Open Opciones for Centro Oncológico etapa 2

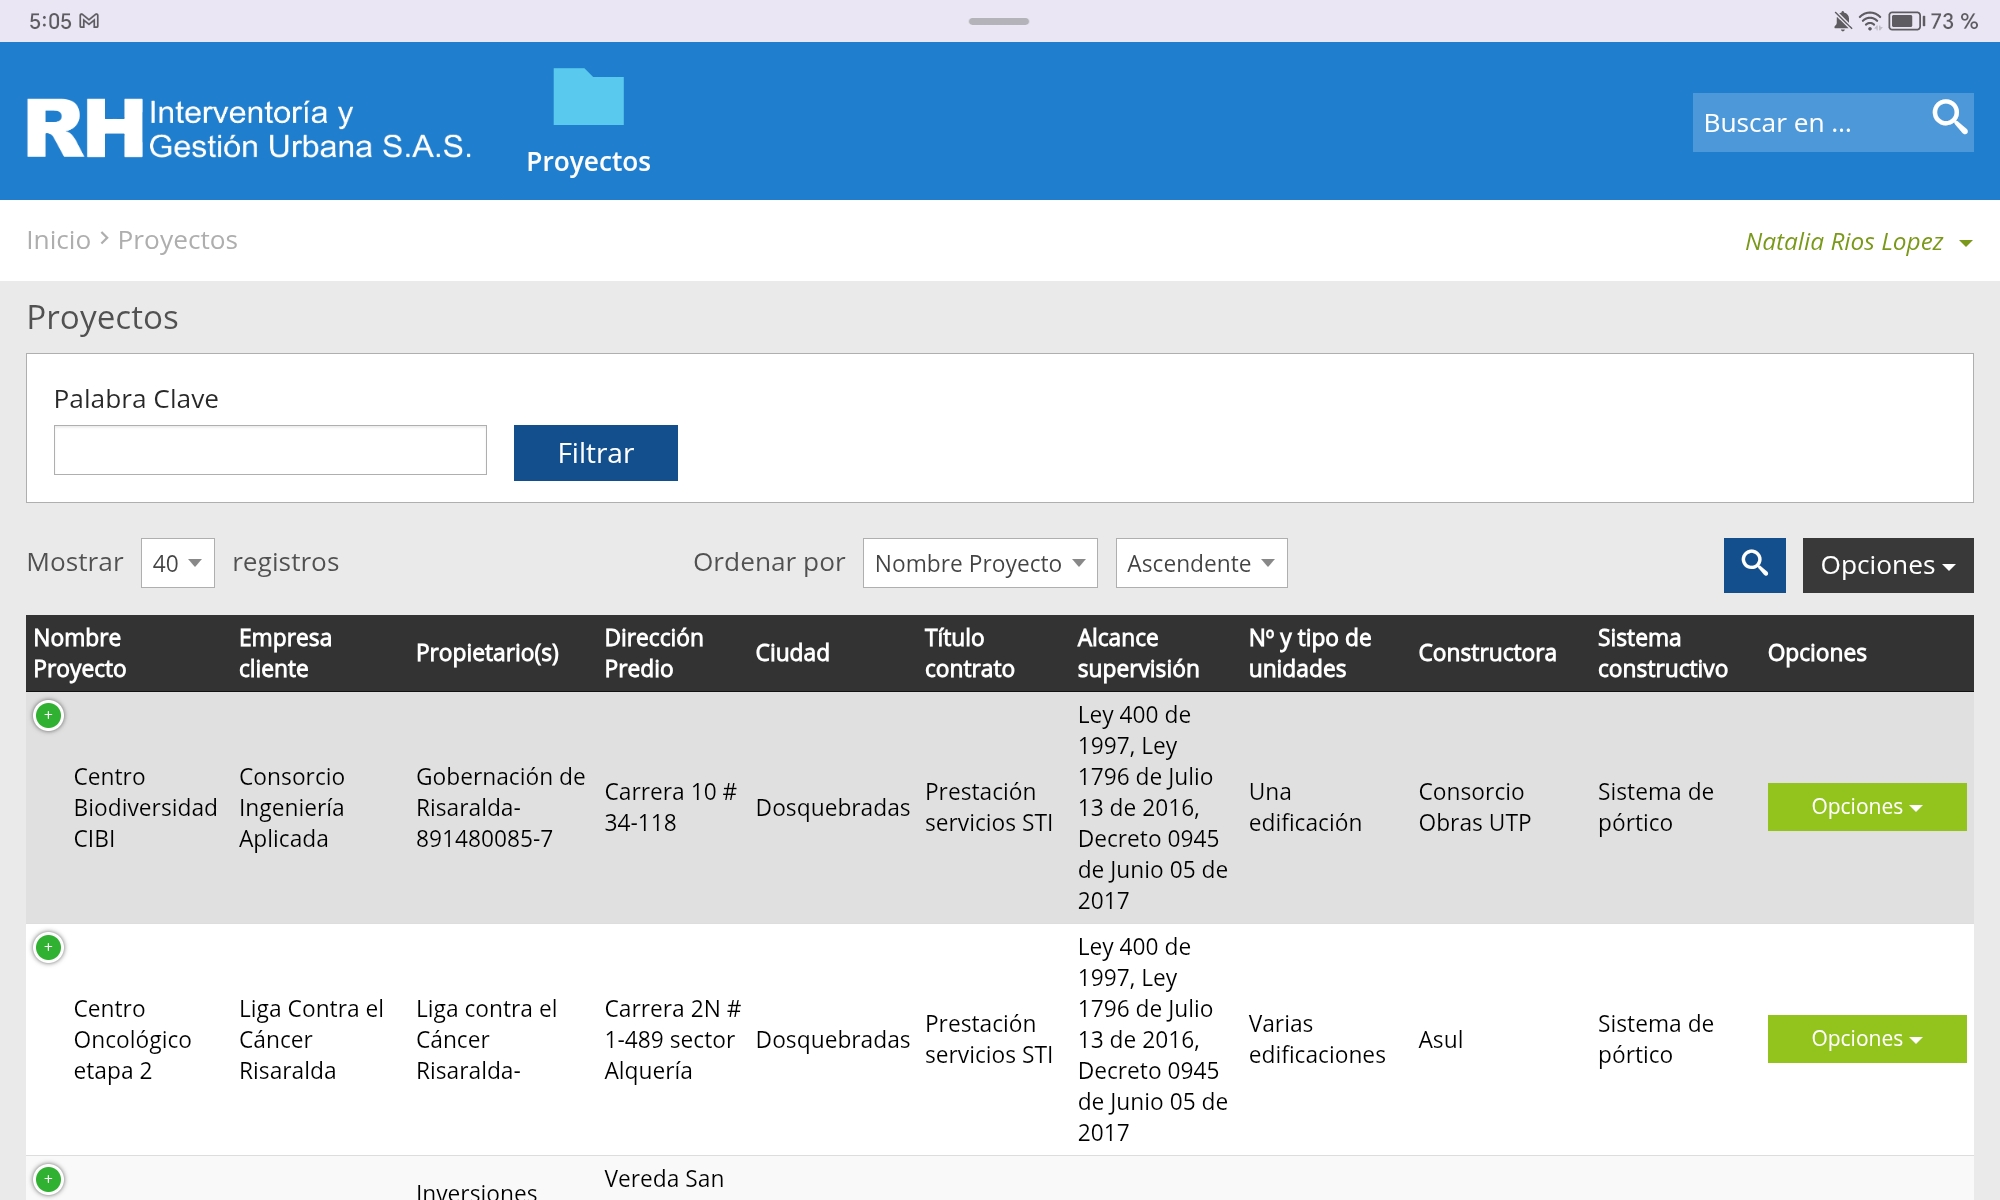point(1866,1039)
